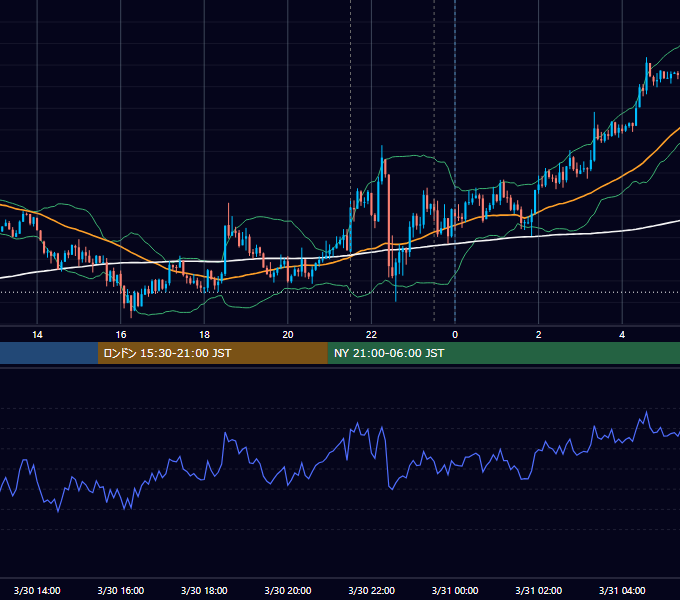This screenshot has height=600, width=680.
Task: Click the 3/31 02:00 time label
Action: pyautogui.click(x=539, y=590)
